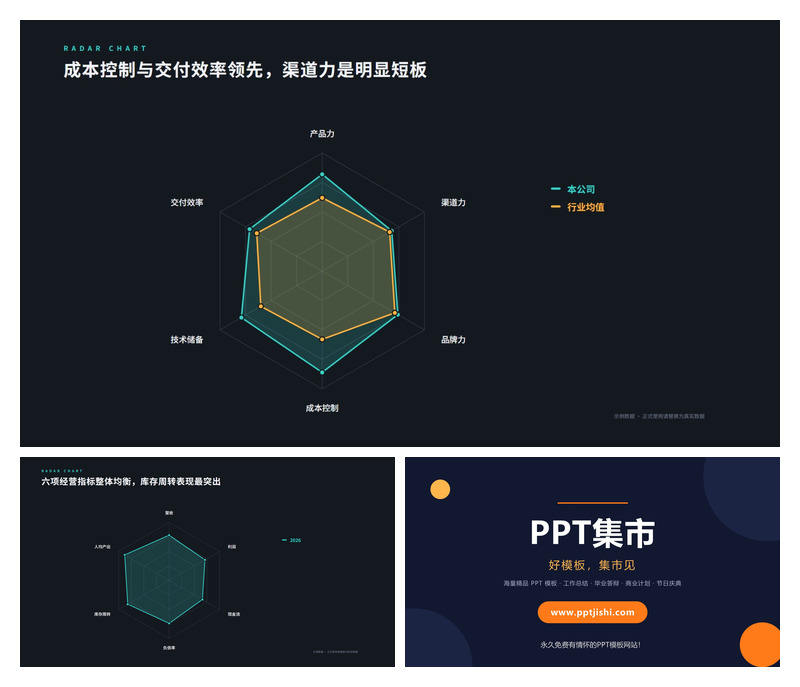Click the PPT集市 logo text
This screenshot has height=687, width=800.
click(592, 533)
